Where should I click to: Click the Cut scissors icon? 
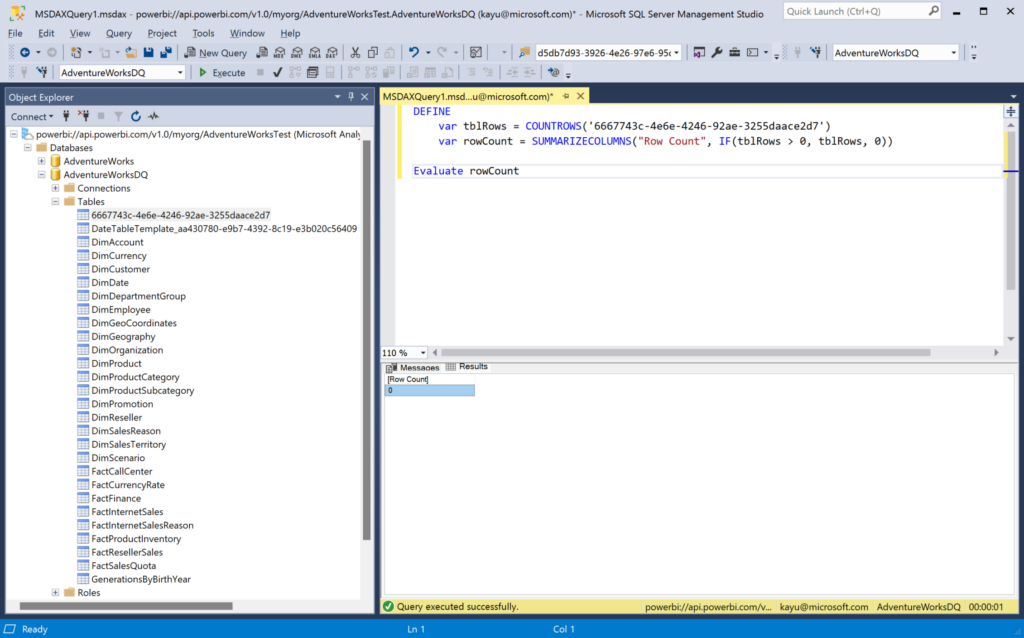click(355, 53)
